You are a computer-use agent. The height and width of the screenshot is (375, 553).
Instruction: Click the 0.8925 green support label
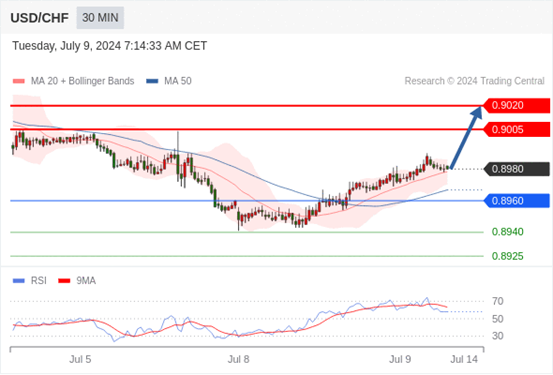pos(508,256)
